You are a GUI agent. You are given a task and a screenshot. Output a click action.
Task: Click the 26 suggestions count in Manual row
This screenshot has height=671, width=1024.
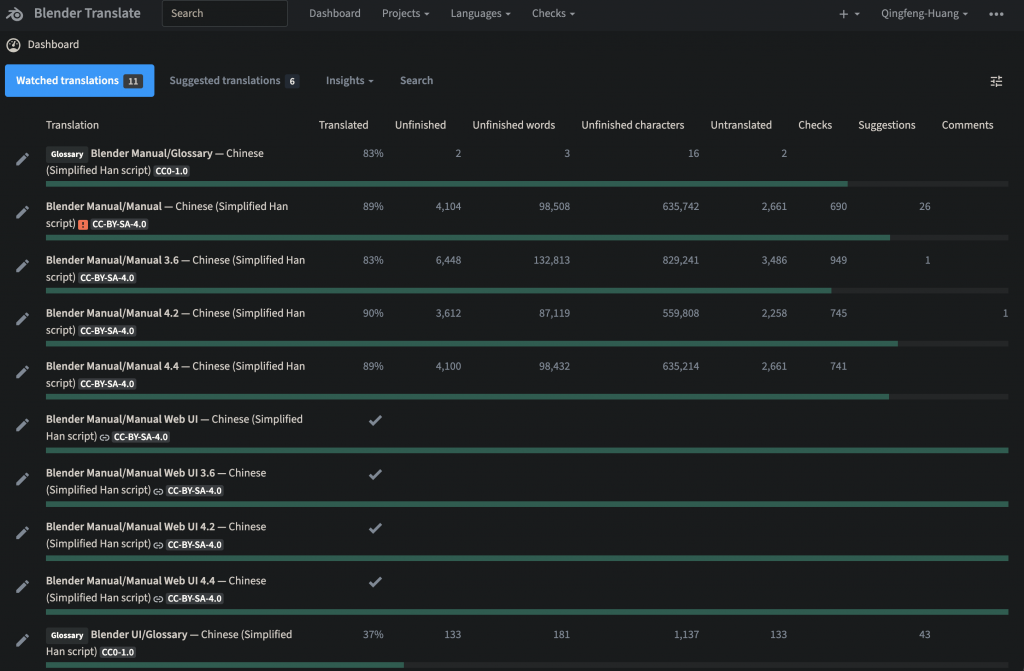[925, 206]
